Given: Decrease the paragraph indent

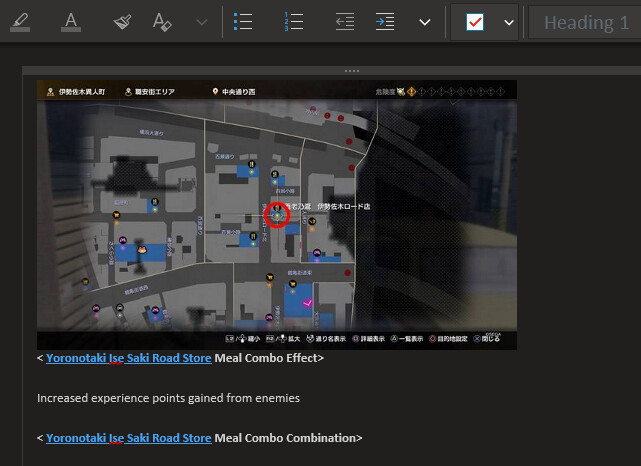Looking at the screenshot, I should click(x=345, y=22).
